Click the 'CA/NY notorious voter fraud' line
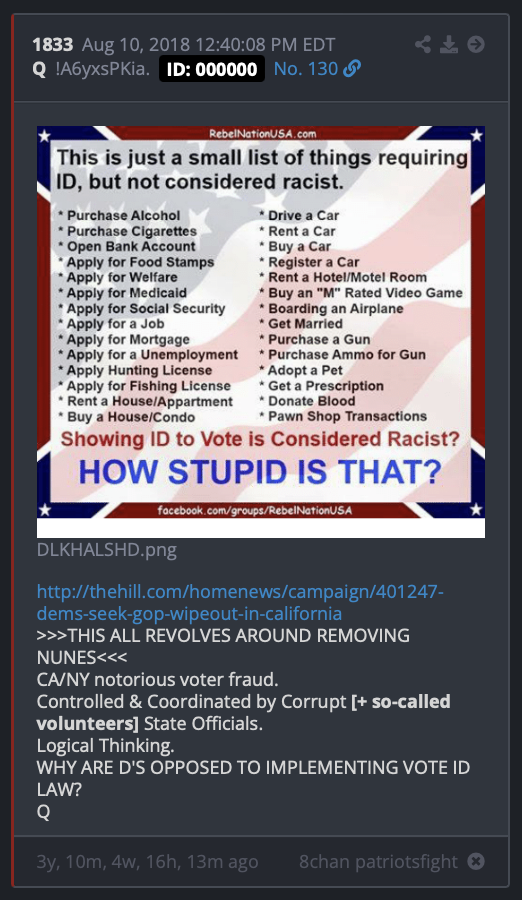 tap(157, 680)
